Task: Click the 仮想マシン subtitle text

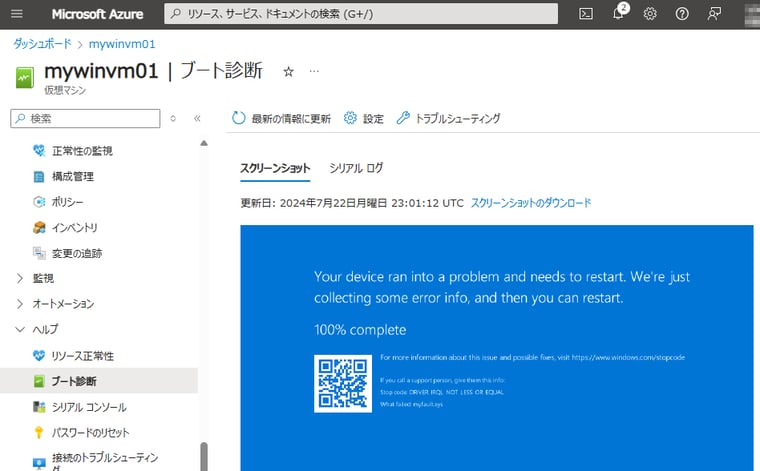Action: coord(65,90)
